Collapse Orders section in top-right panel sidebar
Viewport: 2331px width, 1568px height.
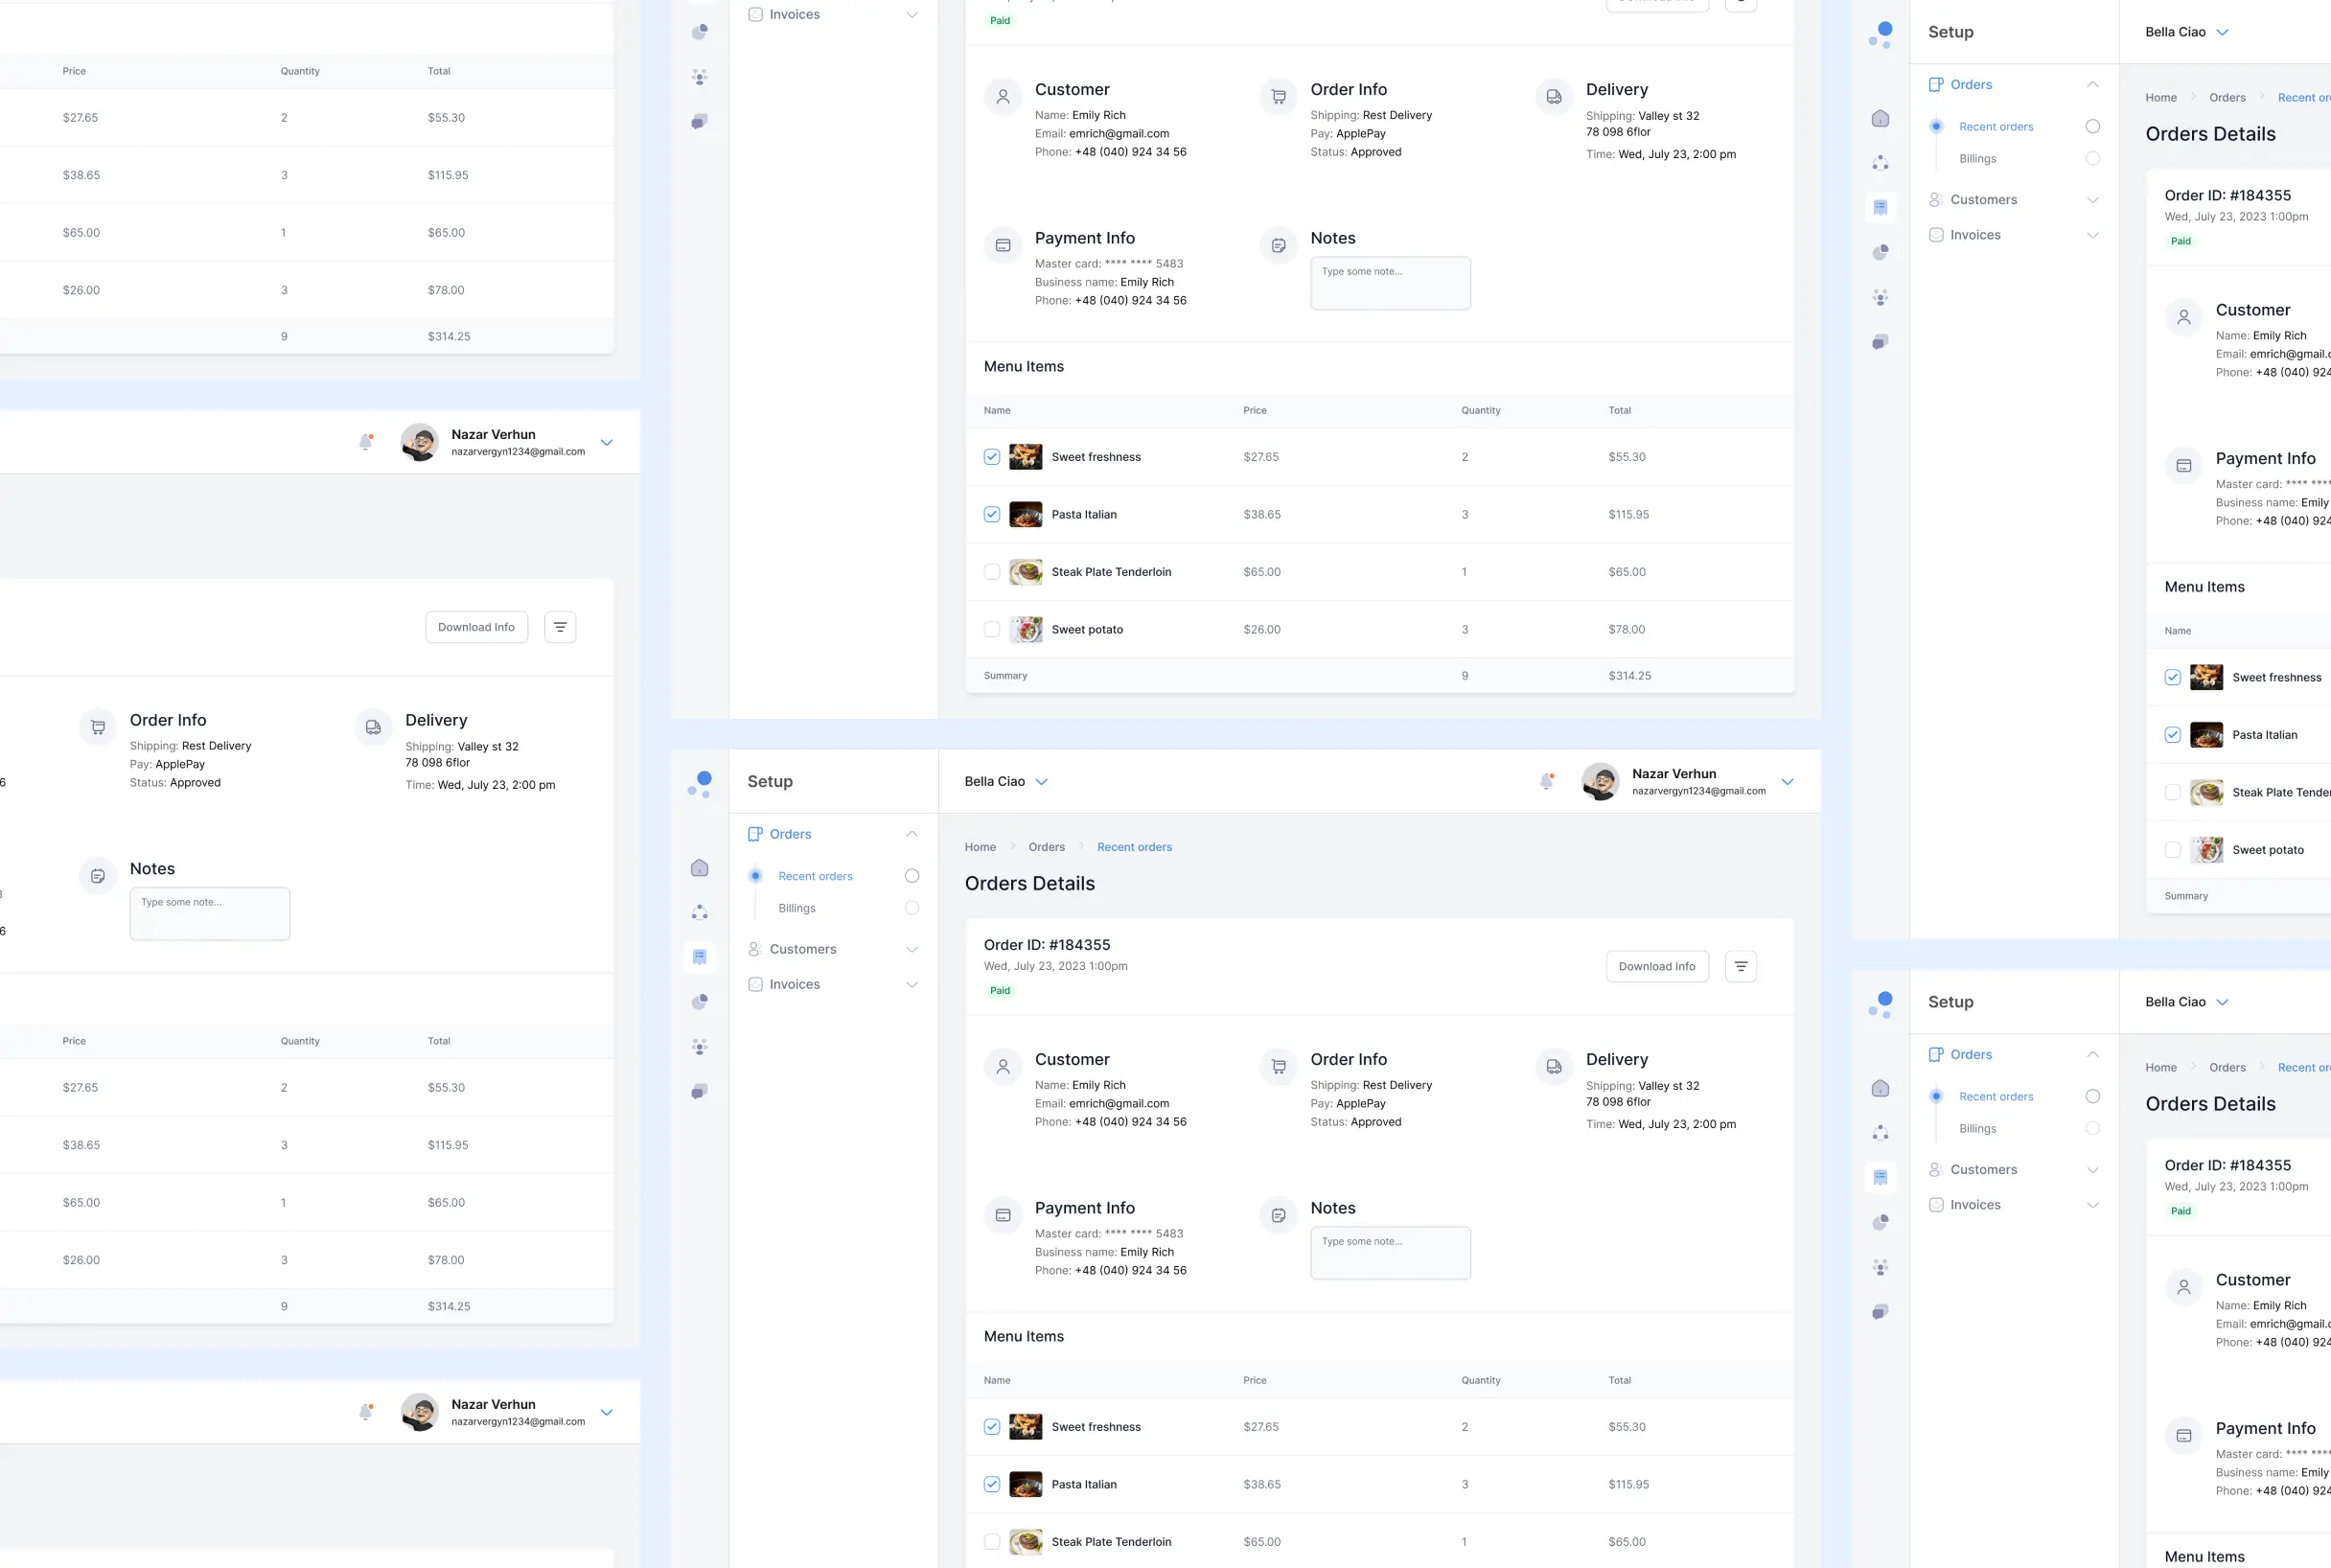(2092, 85)
